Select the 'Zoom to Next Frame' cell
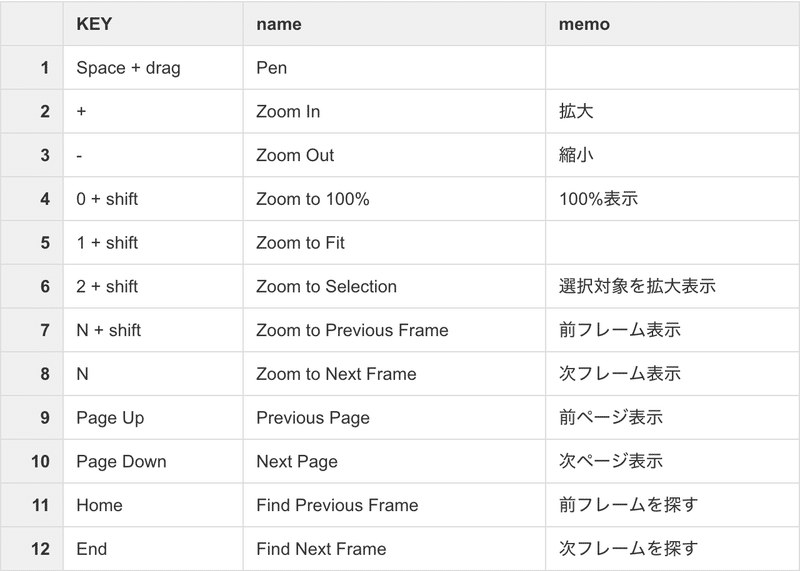The height and width of the screenshot is (571, 800). pyautogui.click(x=394, y=374)
